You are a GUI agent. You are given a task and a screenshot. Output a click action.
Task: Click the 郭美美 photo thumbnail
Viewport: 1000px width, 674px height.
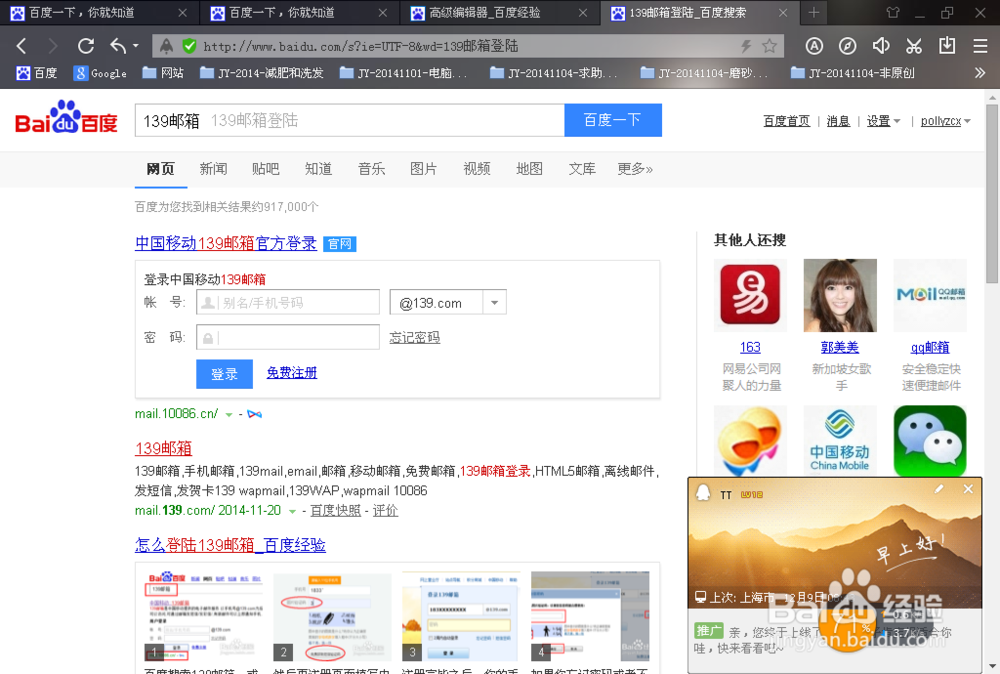tap(840, 295)
